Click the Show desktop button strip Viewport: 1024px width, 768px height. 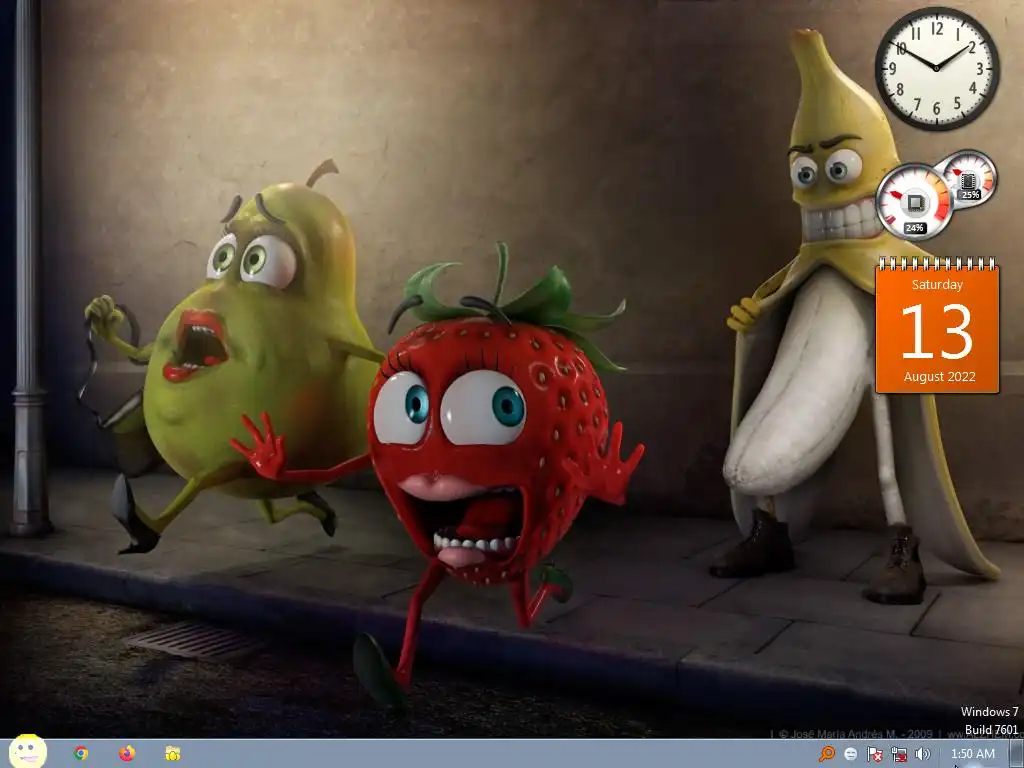(1016, 754)
